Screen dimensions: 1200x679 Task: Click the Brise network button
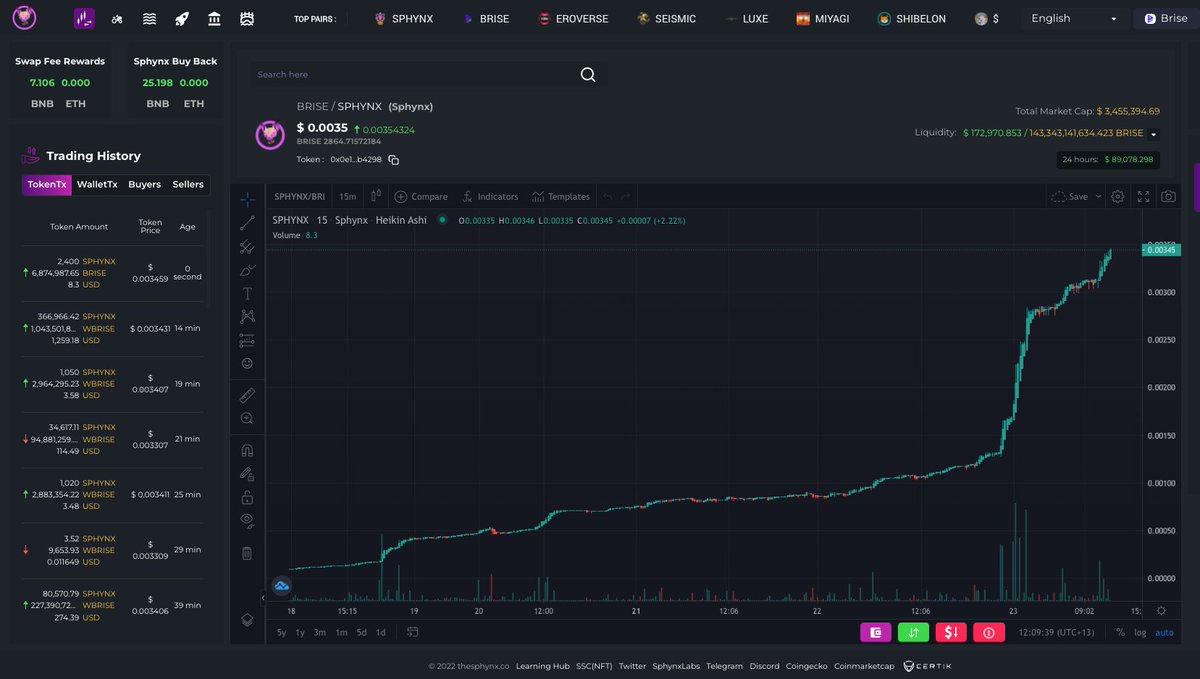coord(1166,18)
